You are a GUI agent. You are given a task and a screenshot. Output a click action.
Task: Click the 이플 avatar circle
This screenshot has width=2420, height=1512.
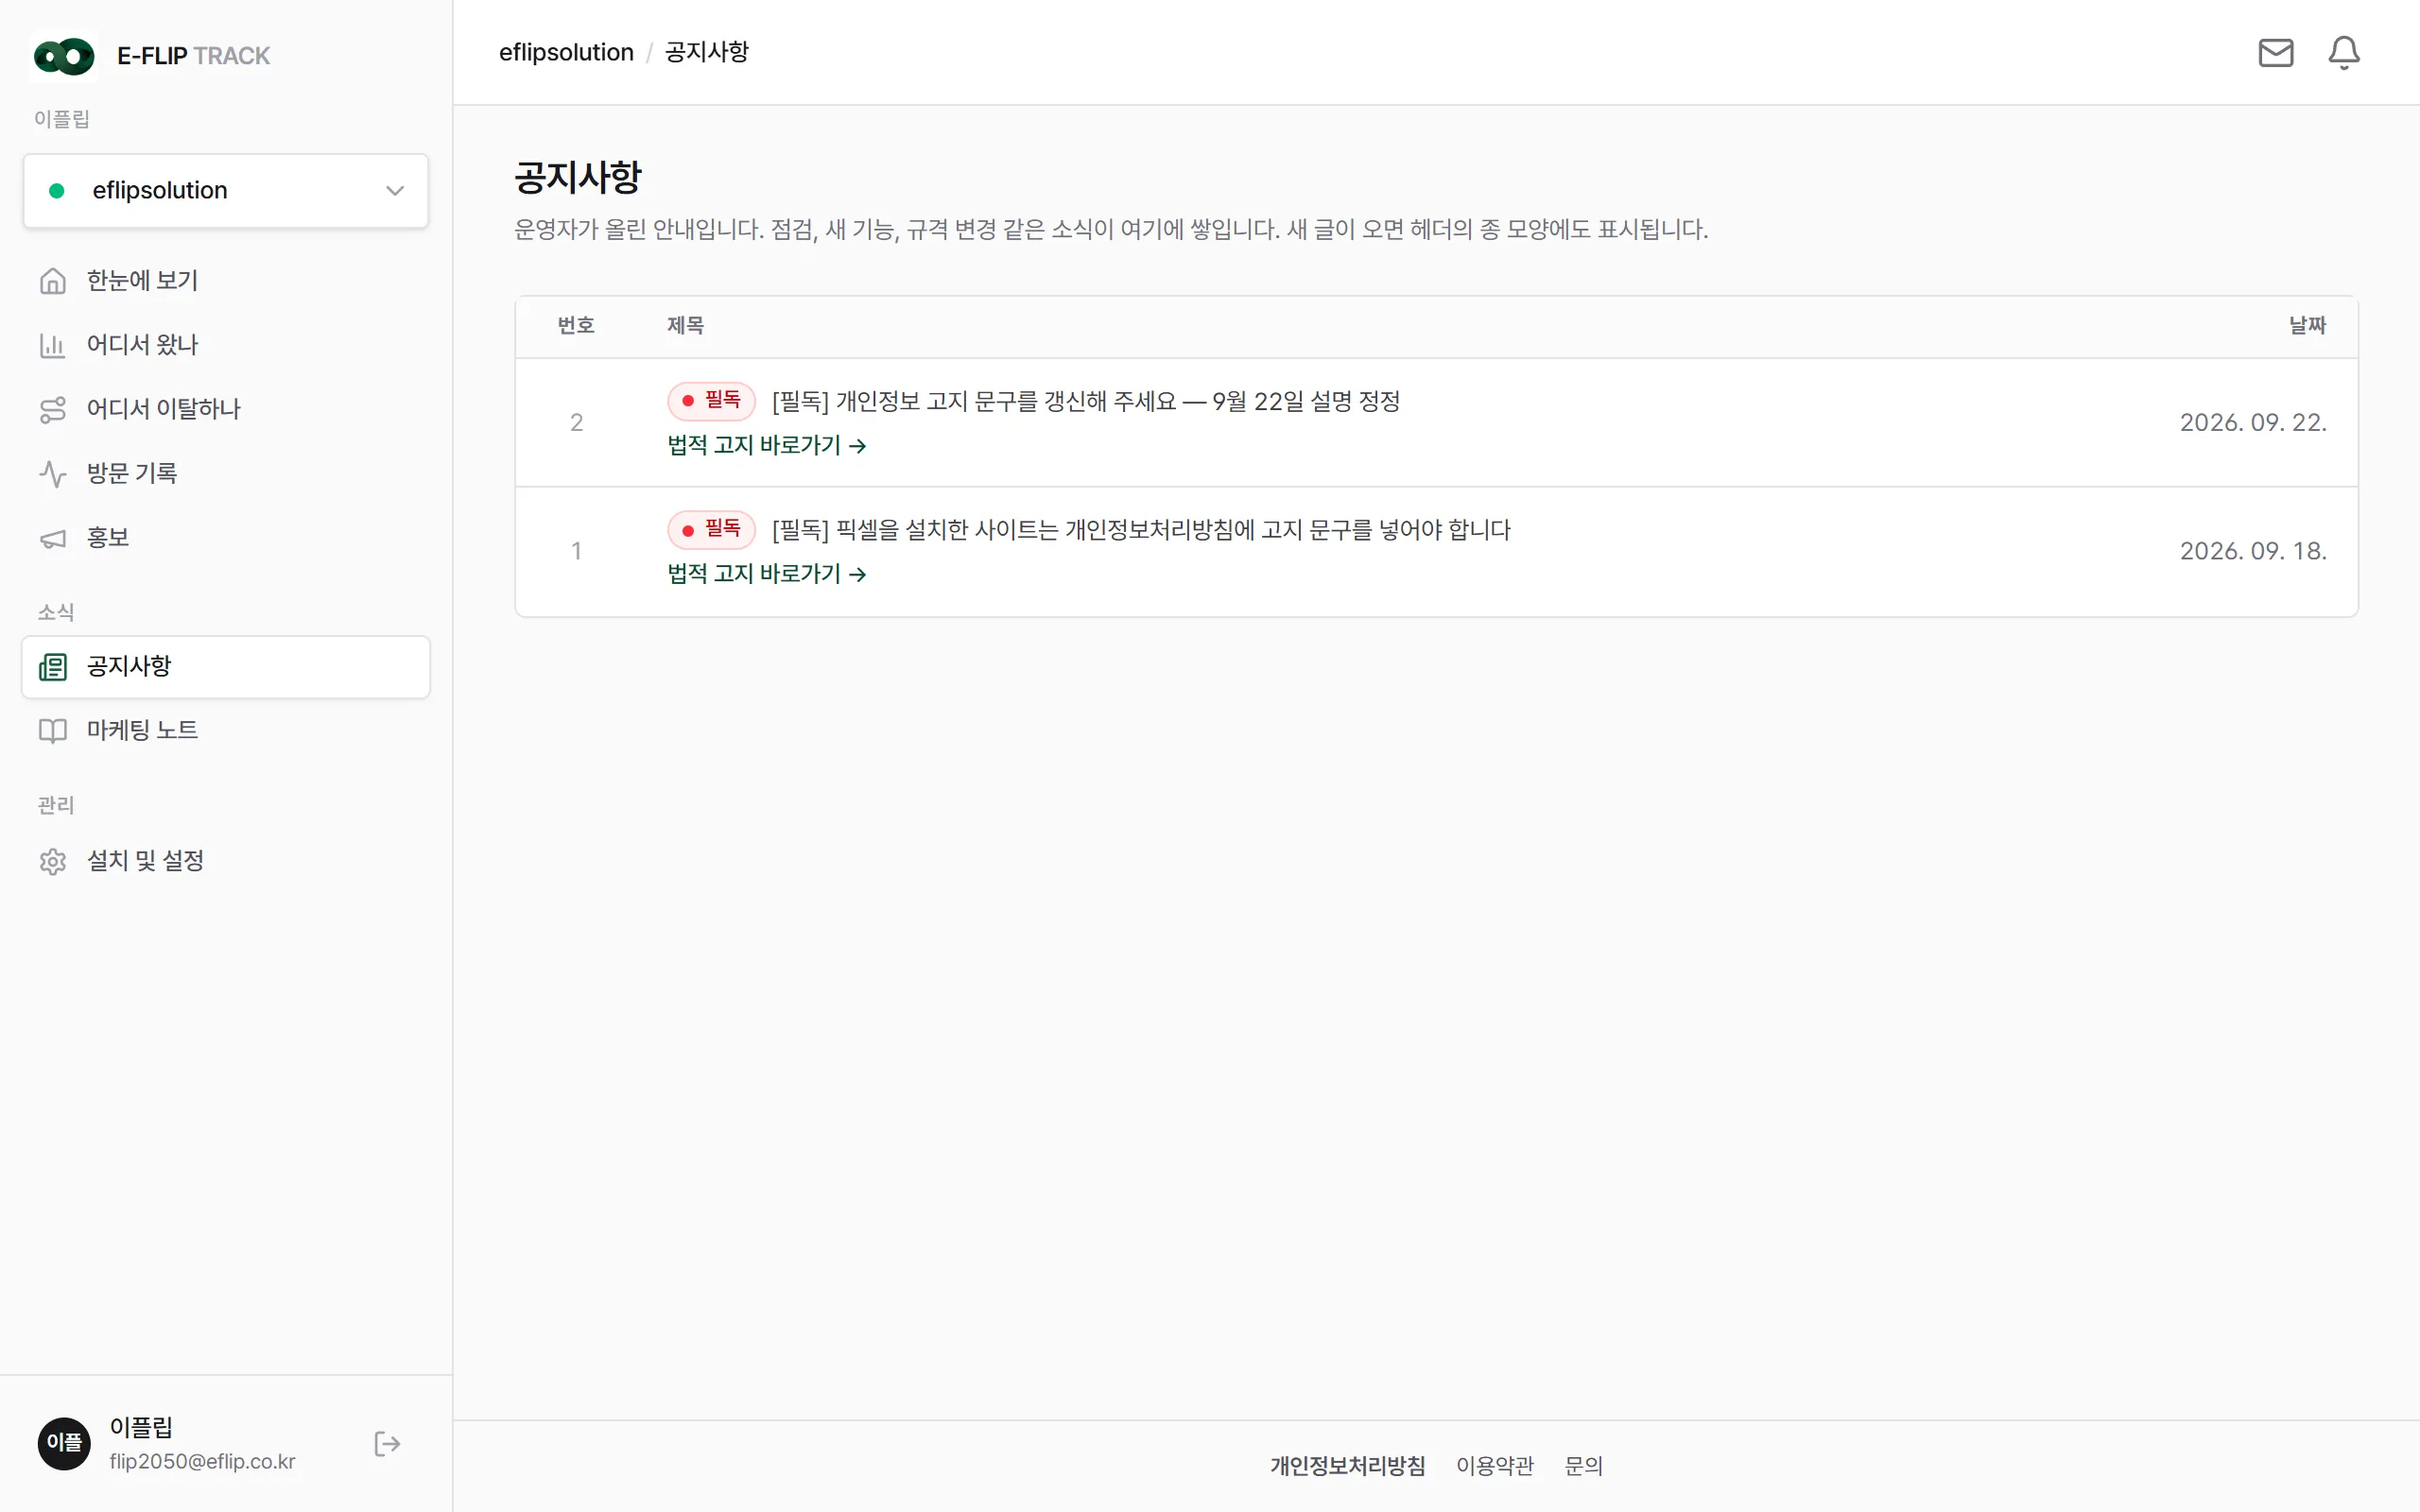64,1444
